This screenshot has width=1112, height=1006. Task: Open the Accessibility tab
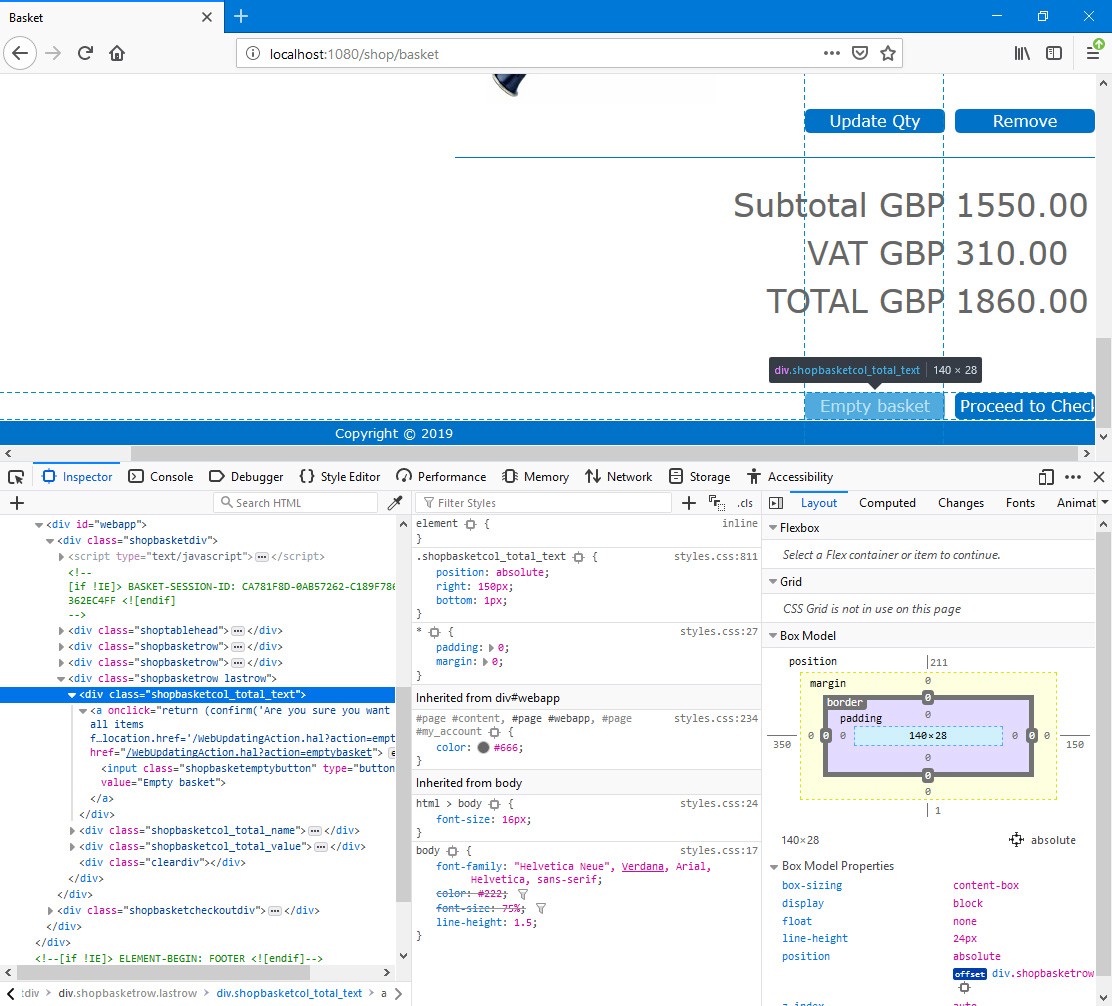pos(790,477)
